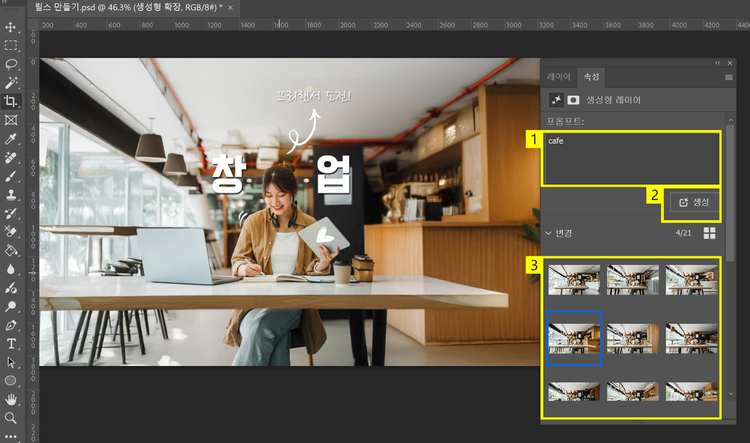Viewport: 750px width, 443px height.
Task: Click the prompt field containing cafe
Action: 630,159
